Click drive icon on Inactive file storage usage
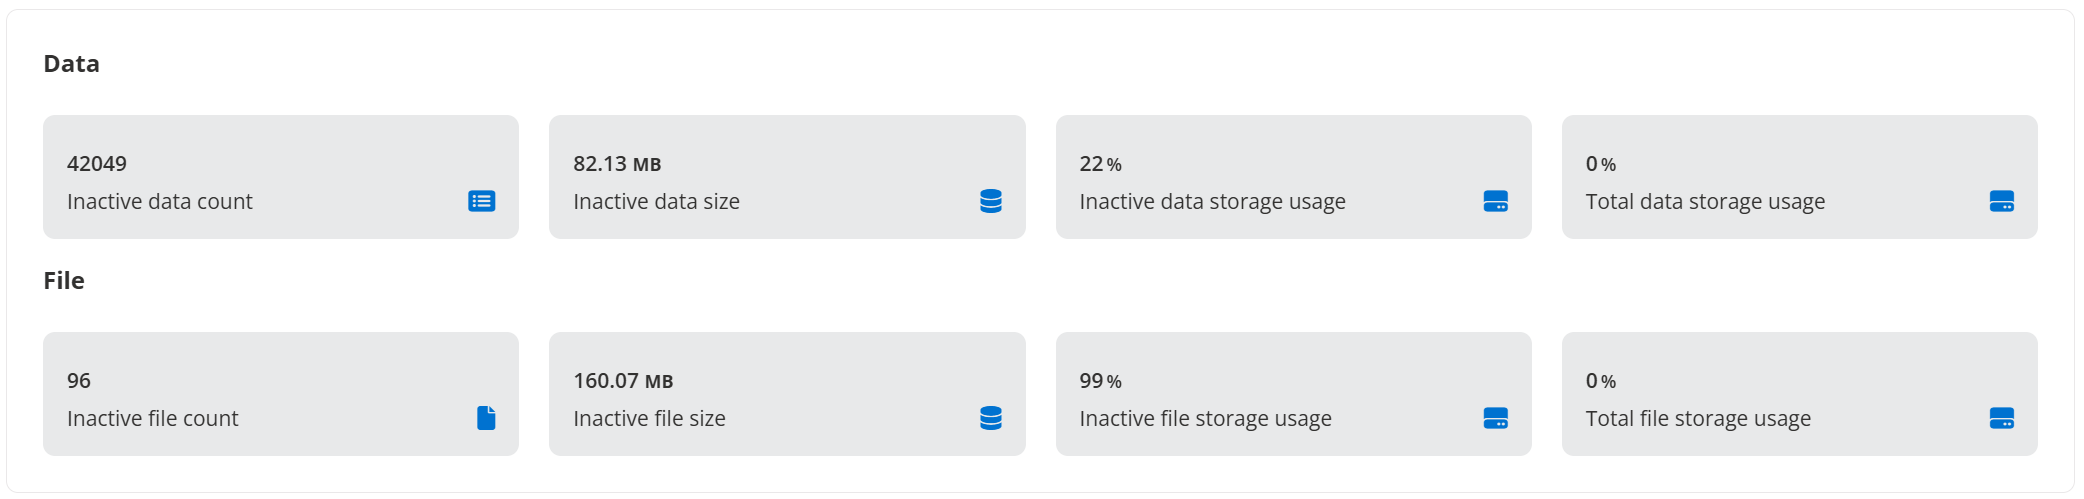Viewport: 2084px width, 499px height. point(1496,418)
